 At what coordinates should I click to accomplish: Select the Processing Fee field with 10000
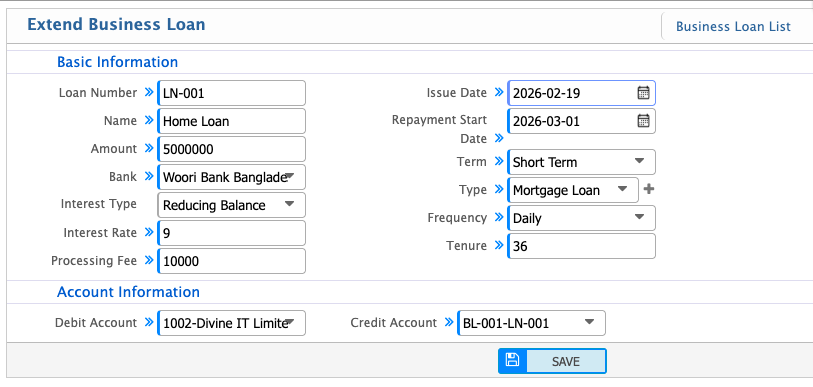point(231,261)
